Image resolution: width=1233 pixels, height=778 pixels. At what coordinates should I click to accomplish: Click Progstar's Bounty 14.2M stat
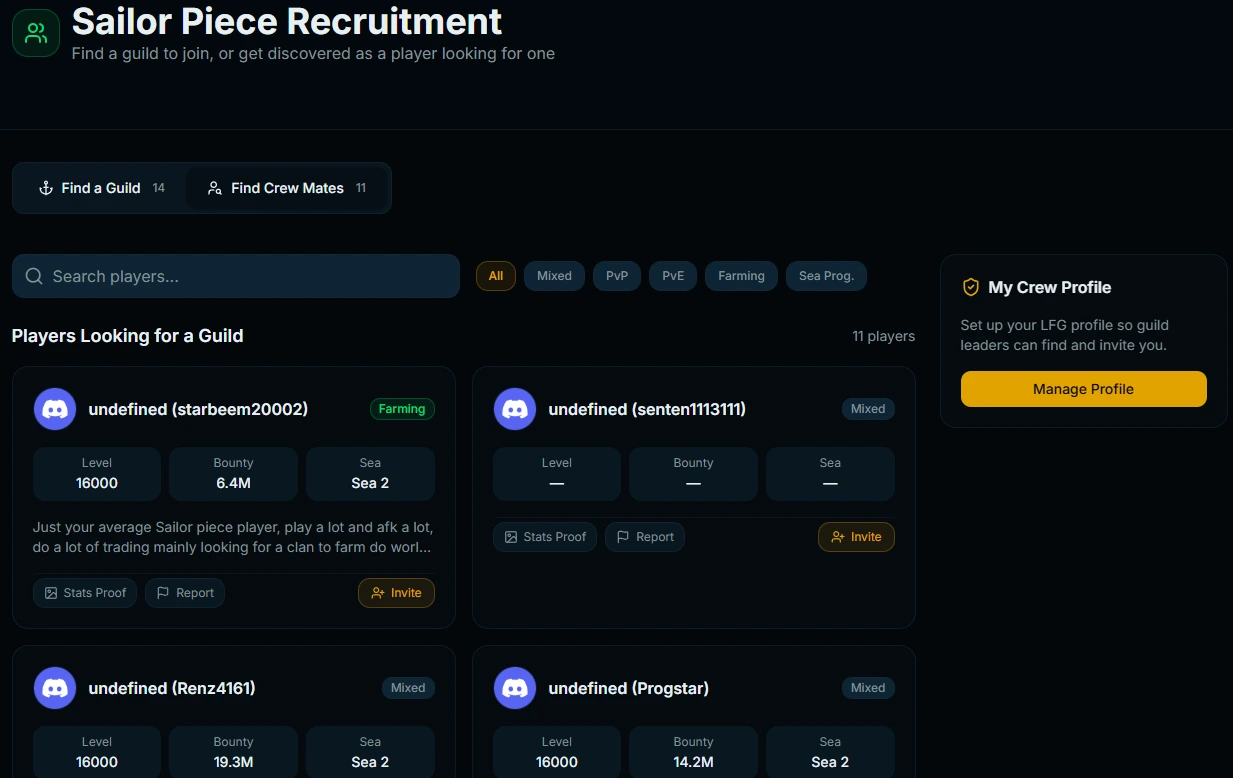693,753
